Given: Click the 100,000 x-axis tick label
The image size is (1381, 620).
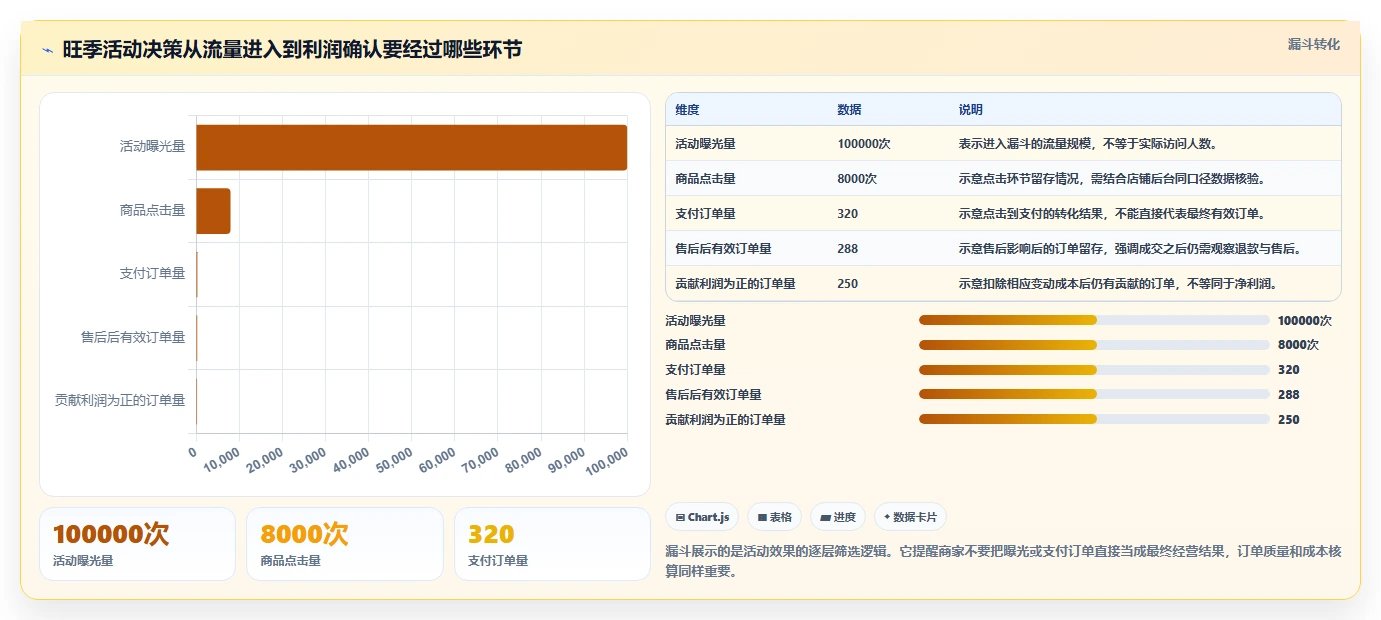Looking at the screenshot, I should (608, 463).
